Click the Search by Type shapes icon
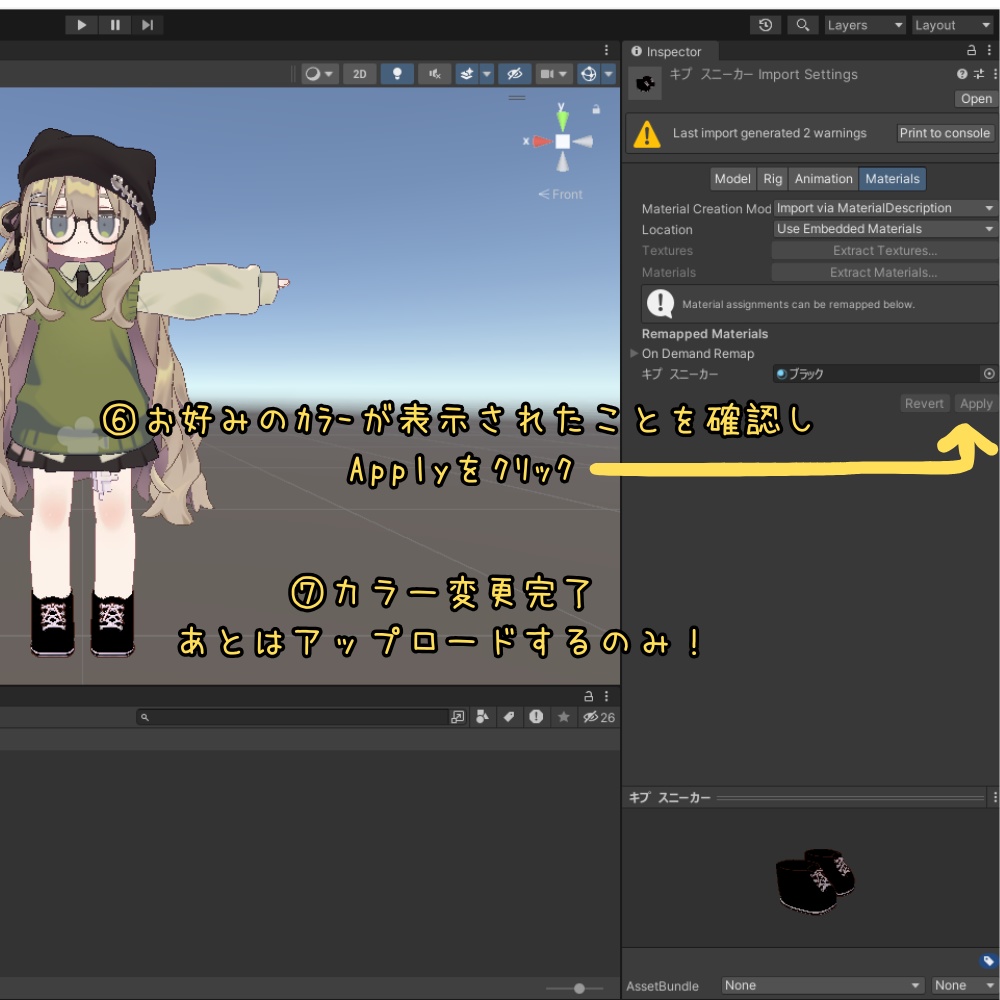Image resolution: width=1000 pixels, height=1000 pixels. (x=483, y=717)
